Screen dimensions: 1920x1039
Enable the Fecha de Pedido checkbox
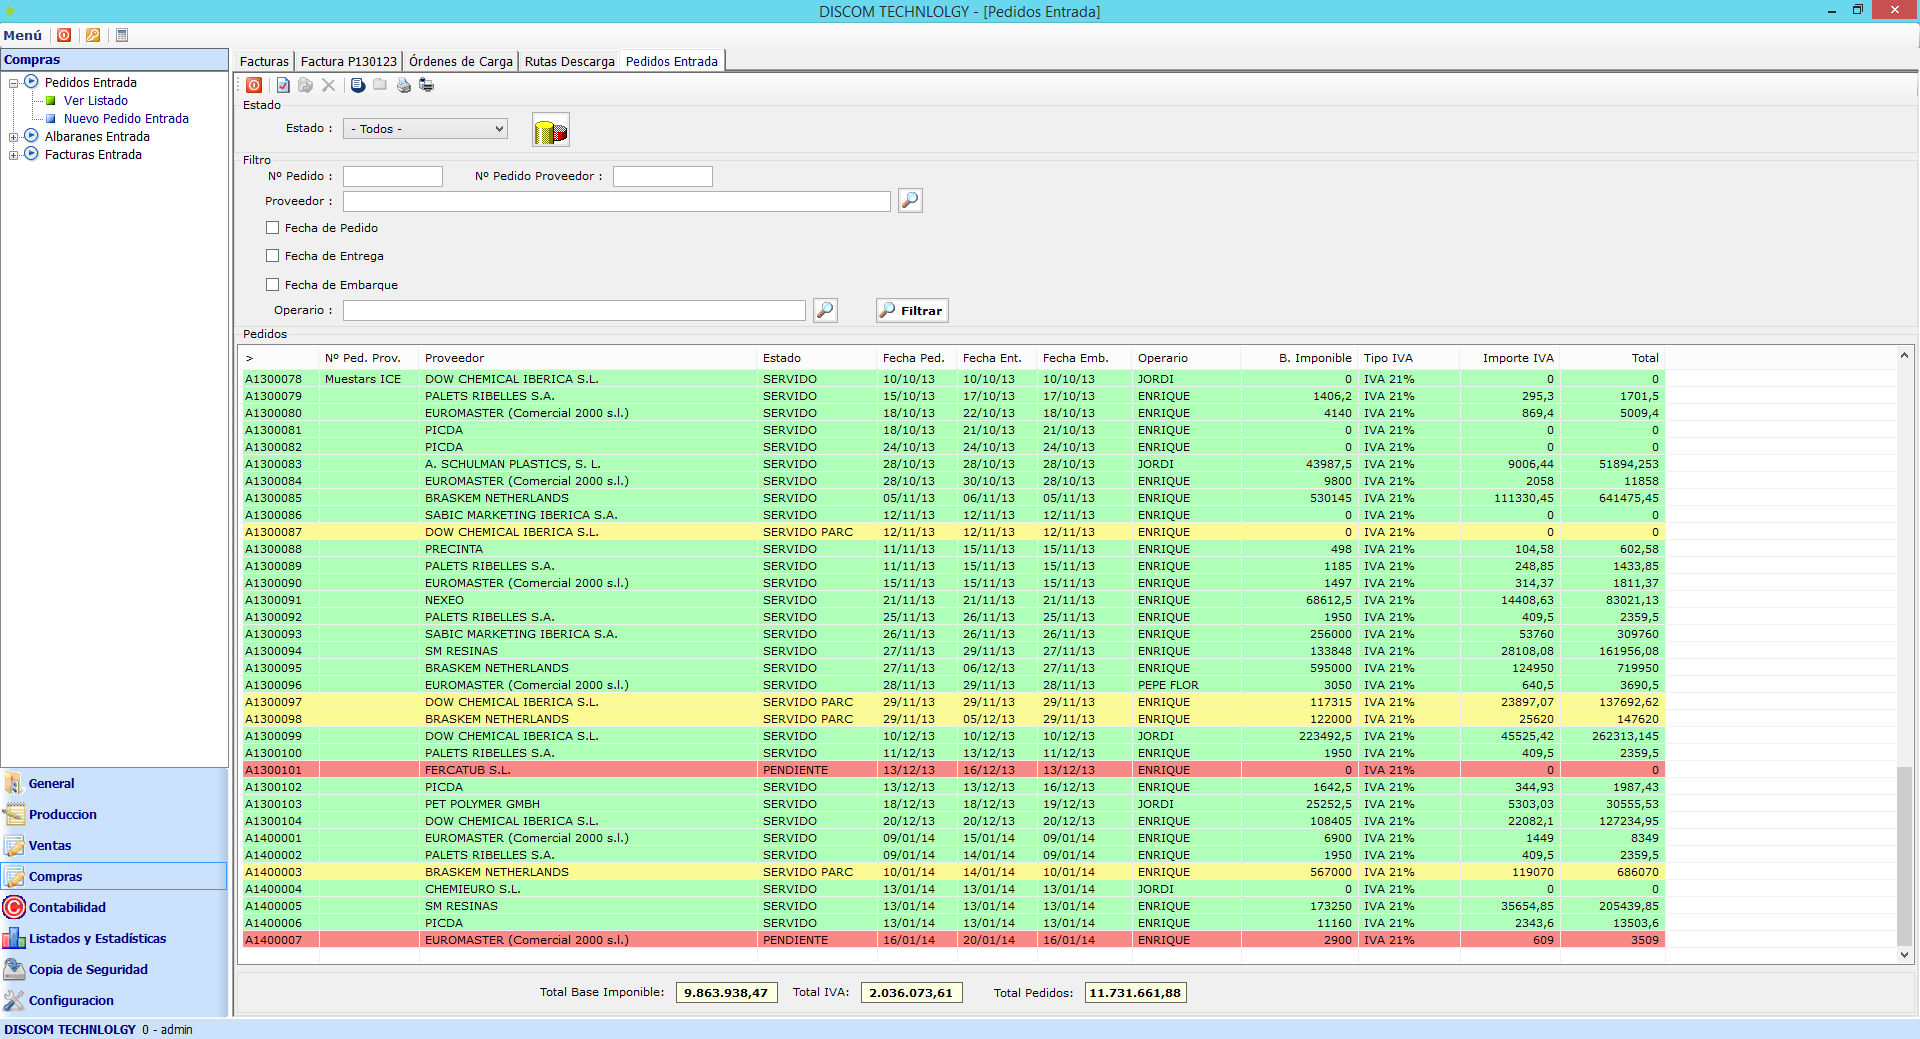point(272,228)
